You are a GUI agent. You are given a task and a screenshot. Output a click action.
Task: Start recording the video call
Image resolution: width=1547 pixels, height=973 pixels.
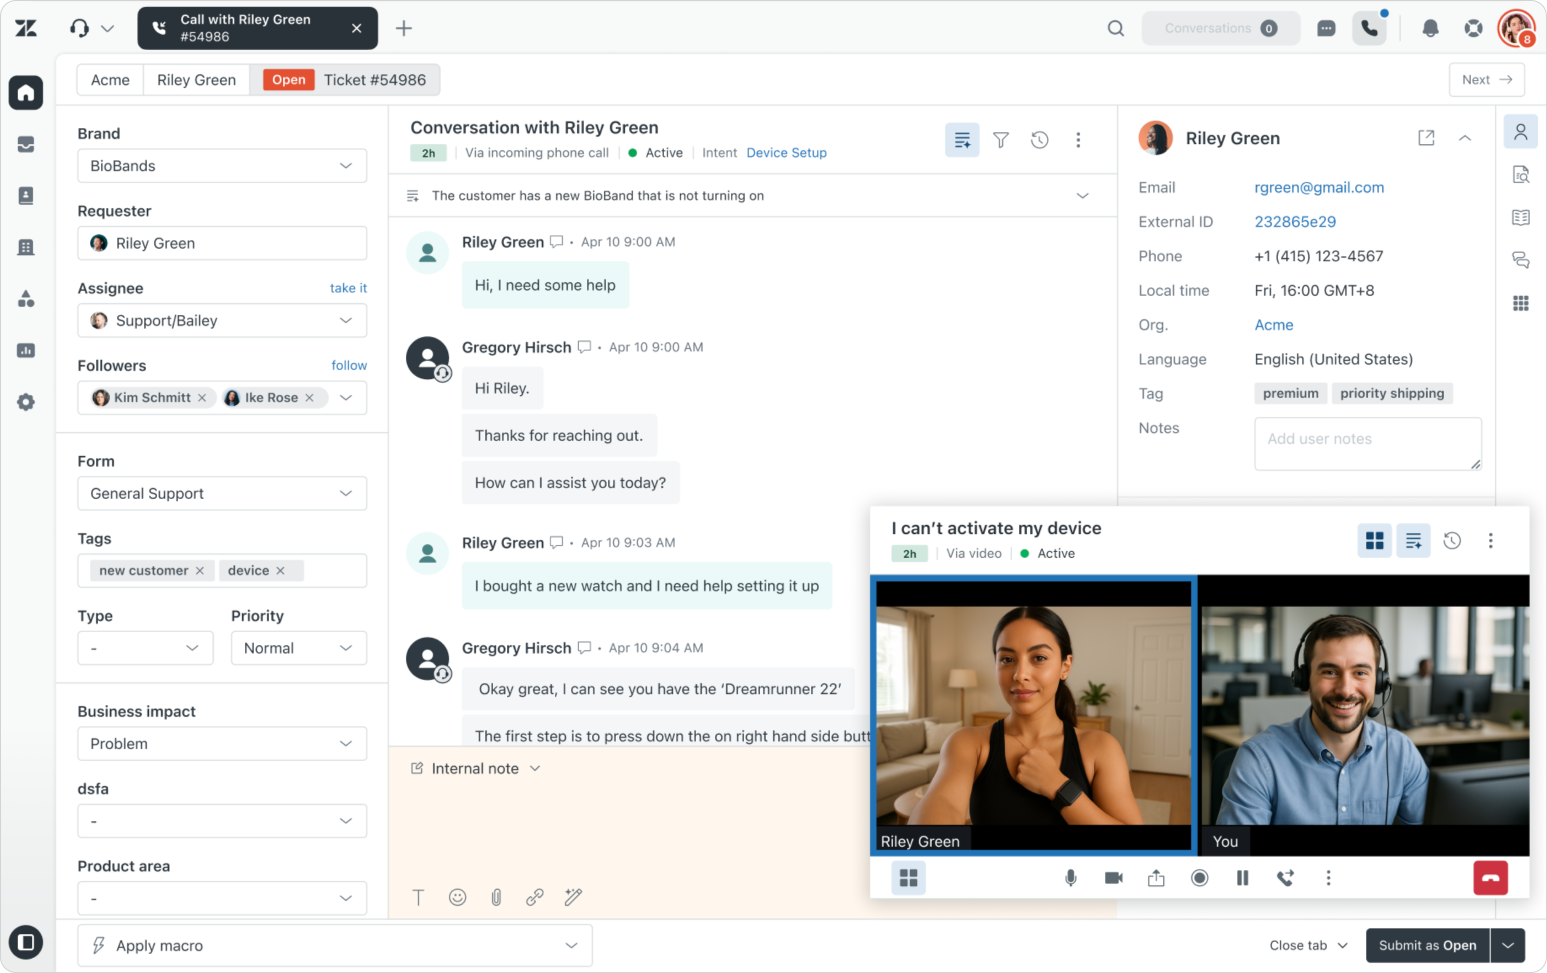tap(1199, 878)
